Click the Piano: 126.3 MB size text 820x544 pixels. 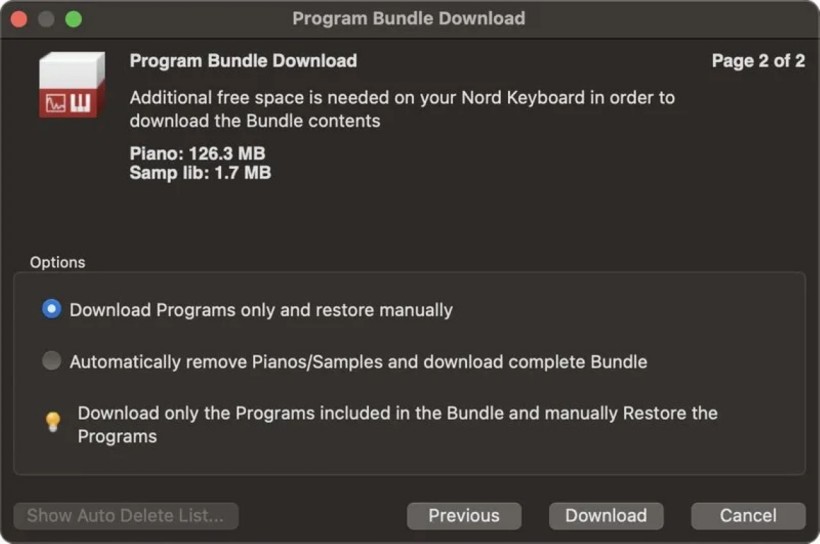(198, 153)
